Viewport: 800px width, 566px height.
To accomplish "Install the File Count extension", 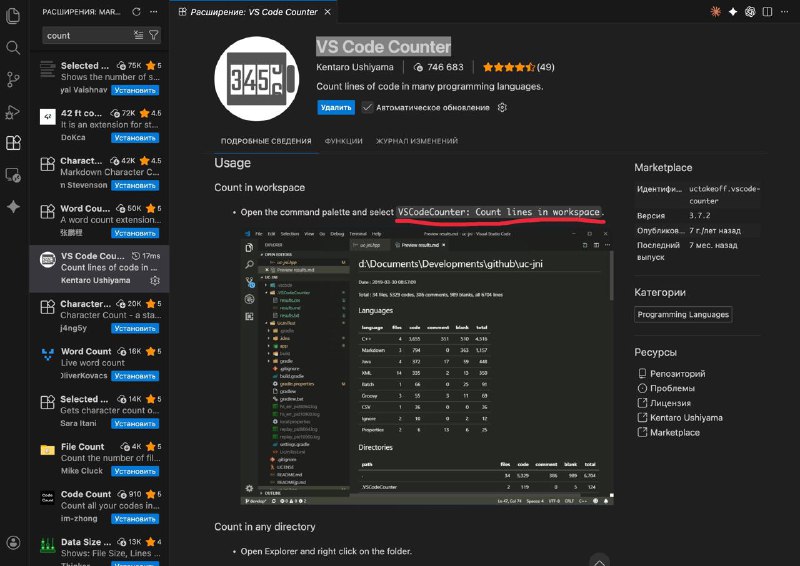I will [x=135, y=472].
